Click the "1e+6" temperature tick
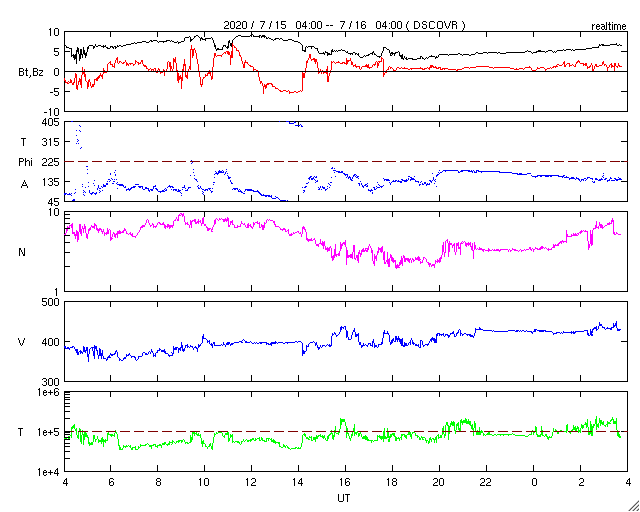 51,392
